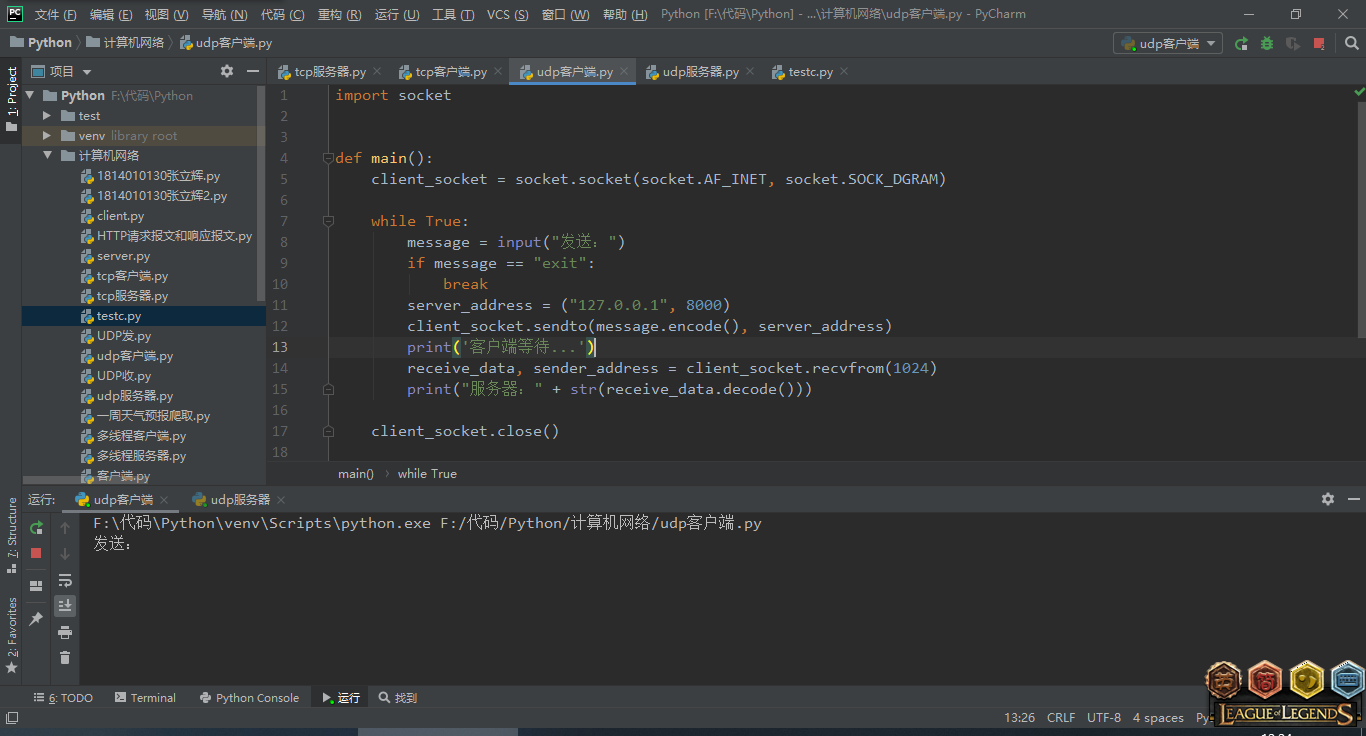Stop the process with the top toolbar stop icon
1366x736 pixels.
pos(1319,43)
